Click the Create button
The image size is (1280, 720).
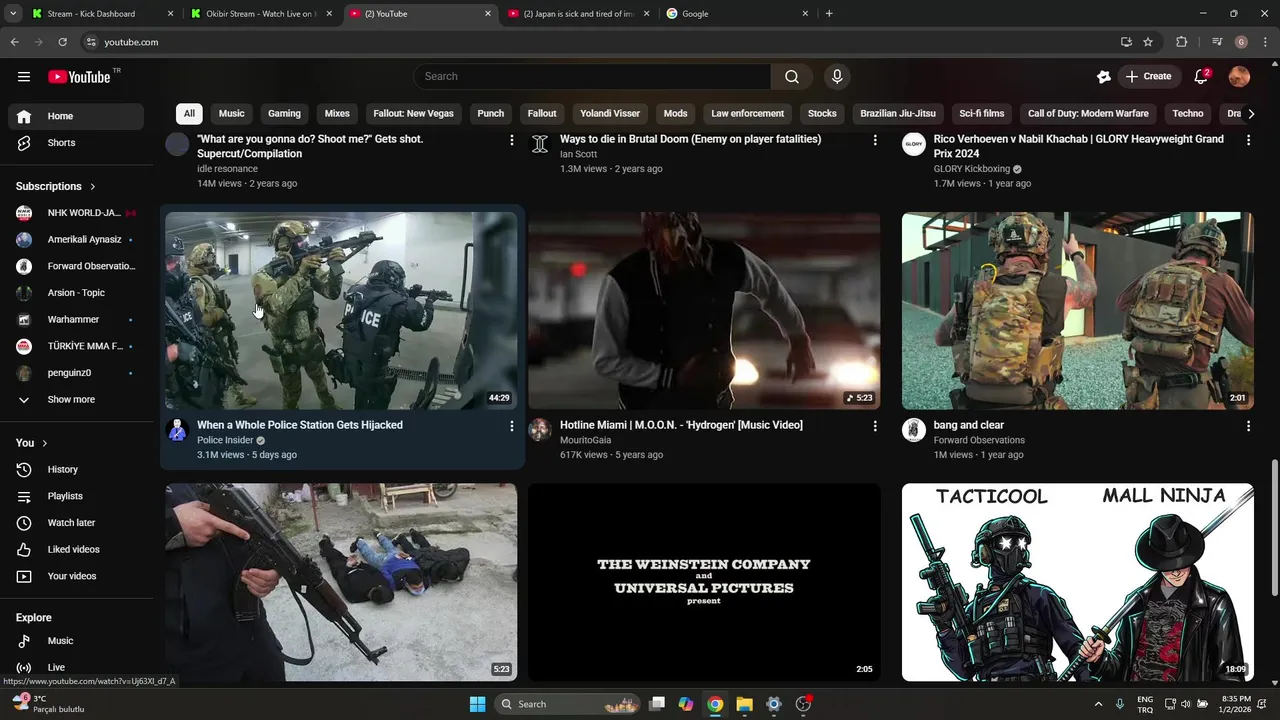point(1148,77)
